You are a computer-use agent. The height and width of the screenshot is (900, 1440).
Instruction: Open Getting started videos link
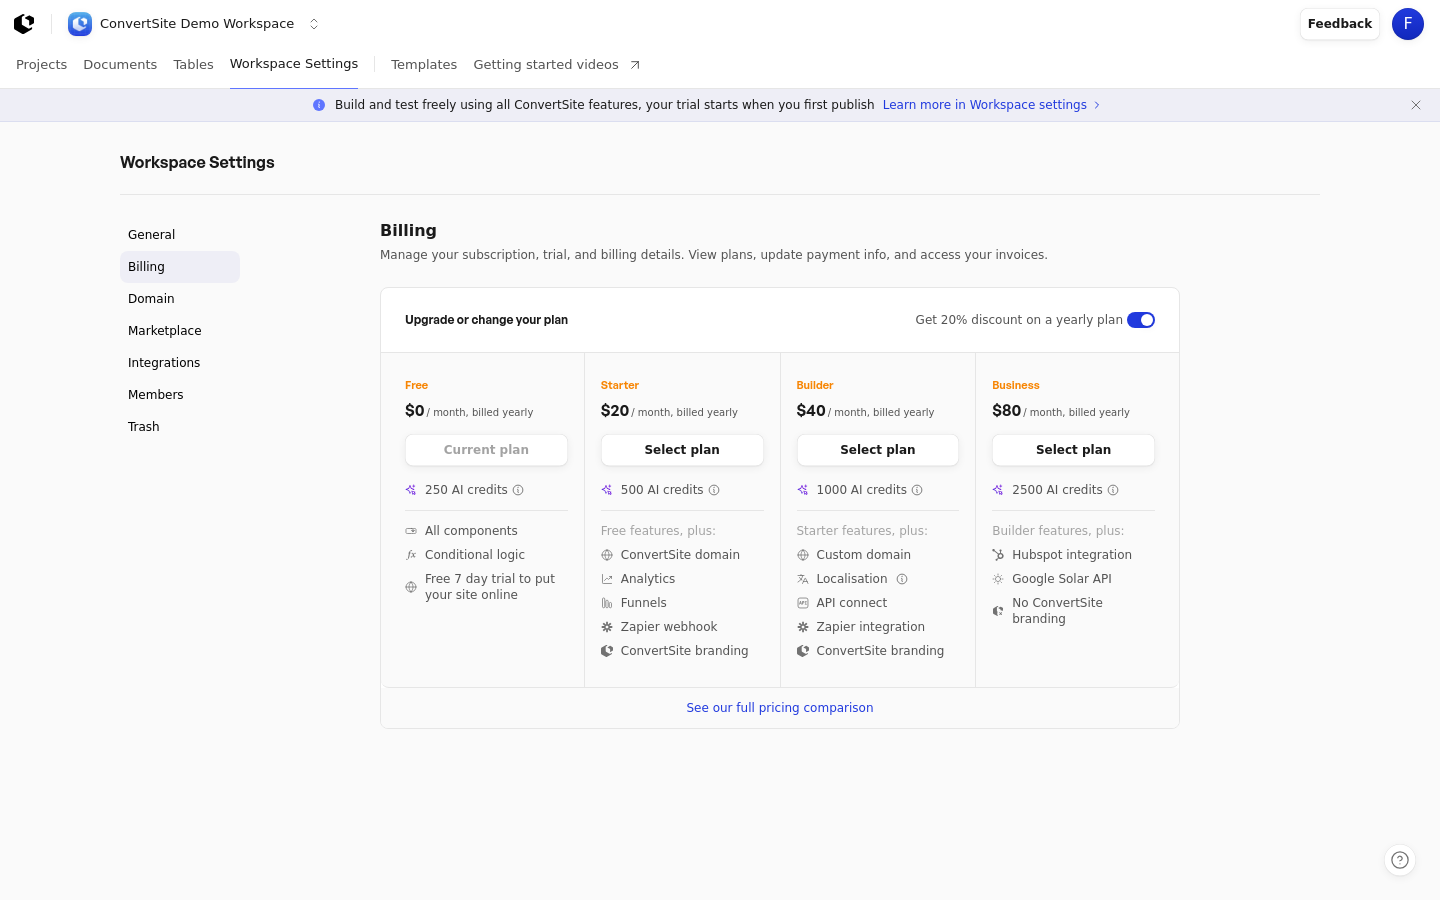pos(546,65)
